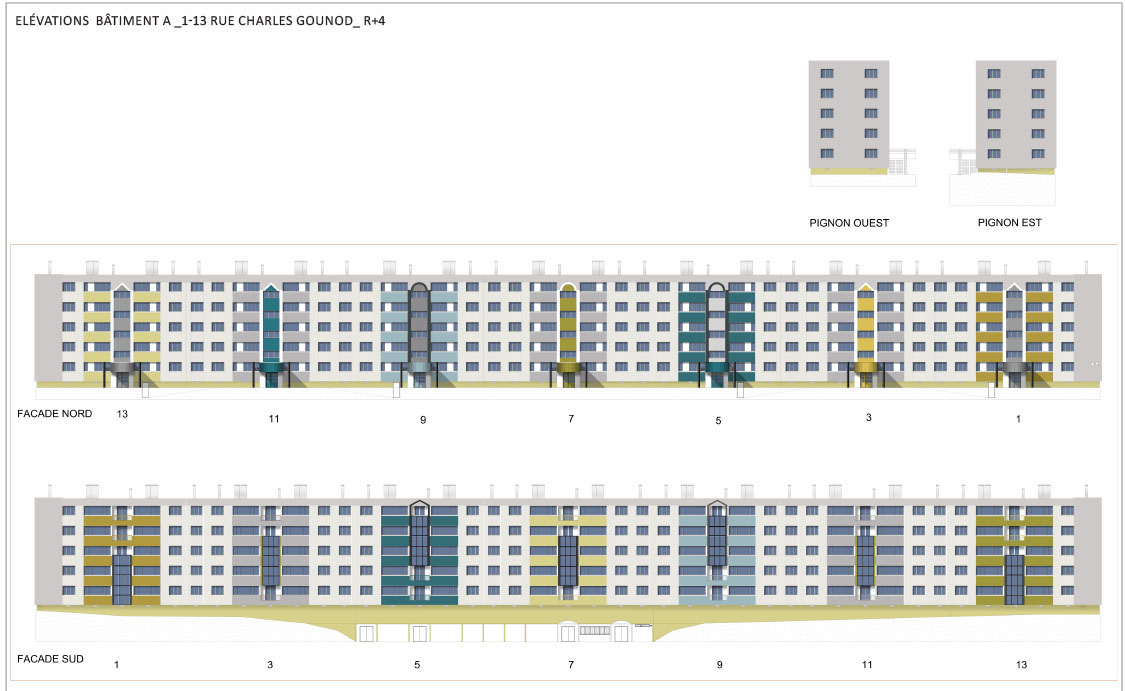Click entrance number 3 under Facade Nord
This screenshot has width=1125, height=691.
[869, 417]
